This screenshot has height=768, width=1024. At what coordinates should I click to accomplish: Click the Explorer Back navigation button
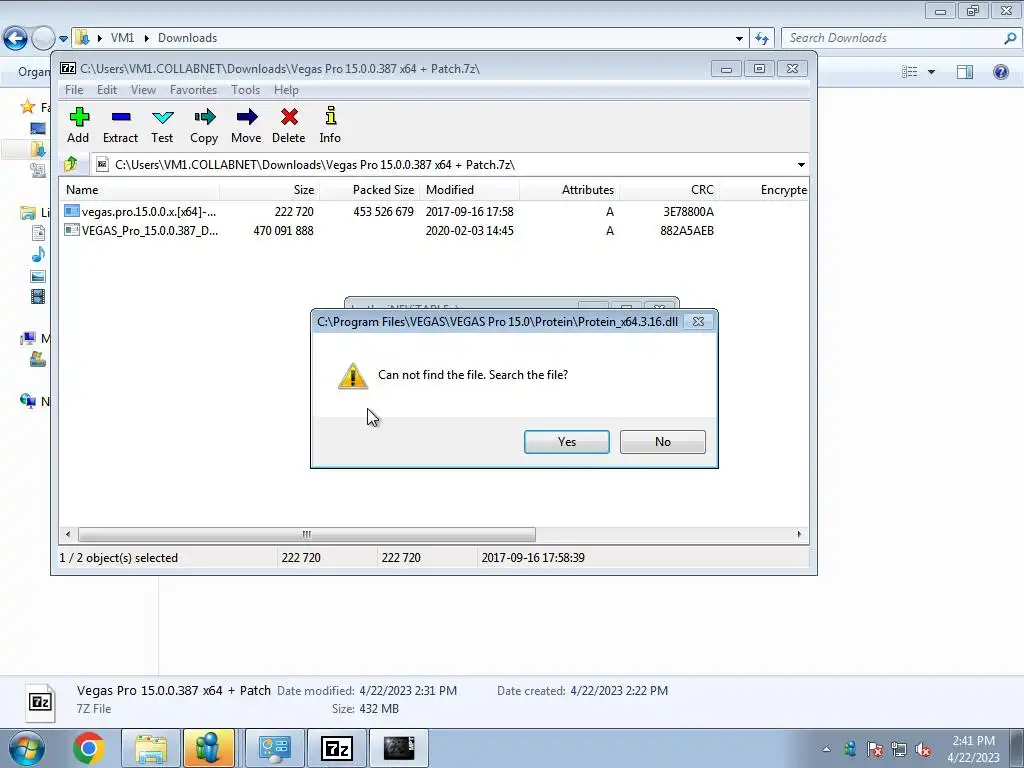point(15,39)
